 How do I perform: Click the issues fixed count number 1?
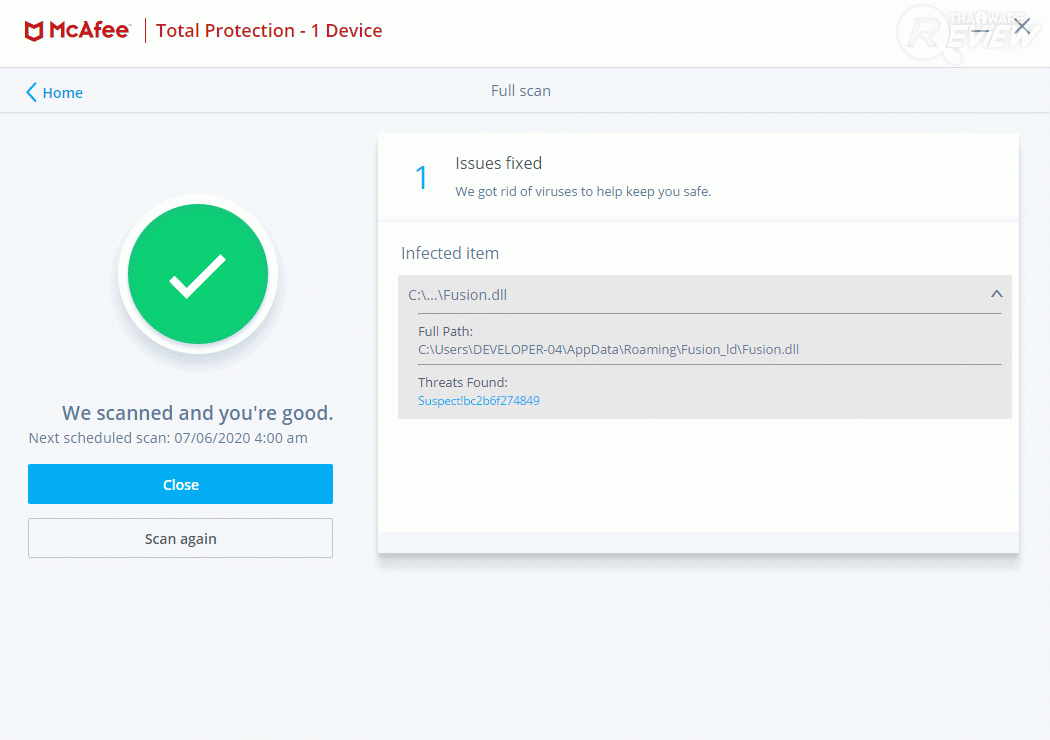coord(421,178)
